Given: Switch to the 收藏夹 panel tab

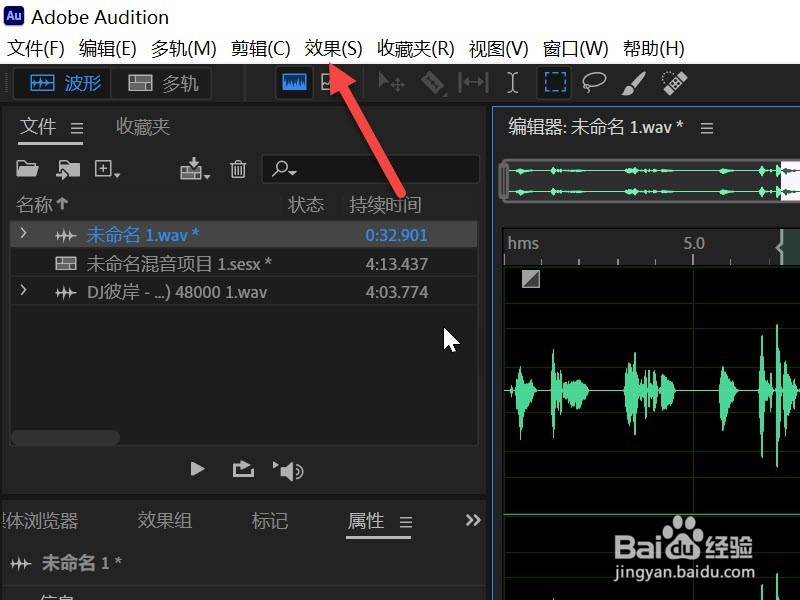Looking at the screenshot, I should click(143, 127).
